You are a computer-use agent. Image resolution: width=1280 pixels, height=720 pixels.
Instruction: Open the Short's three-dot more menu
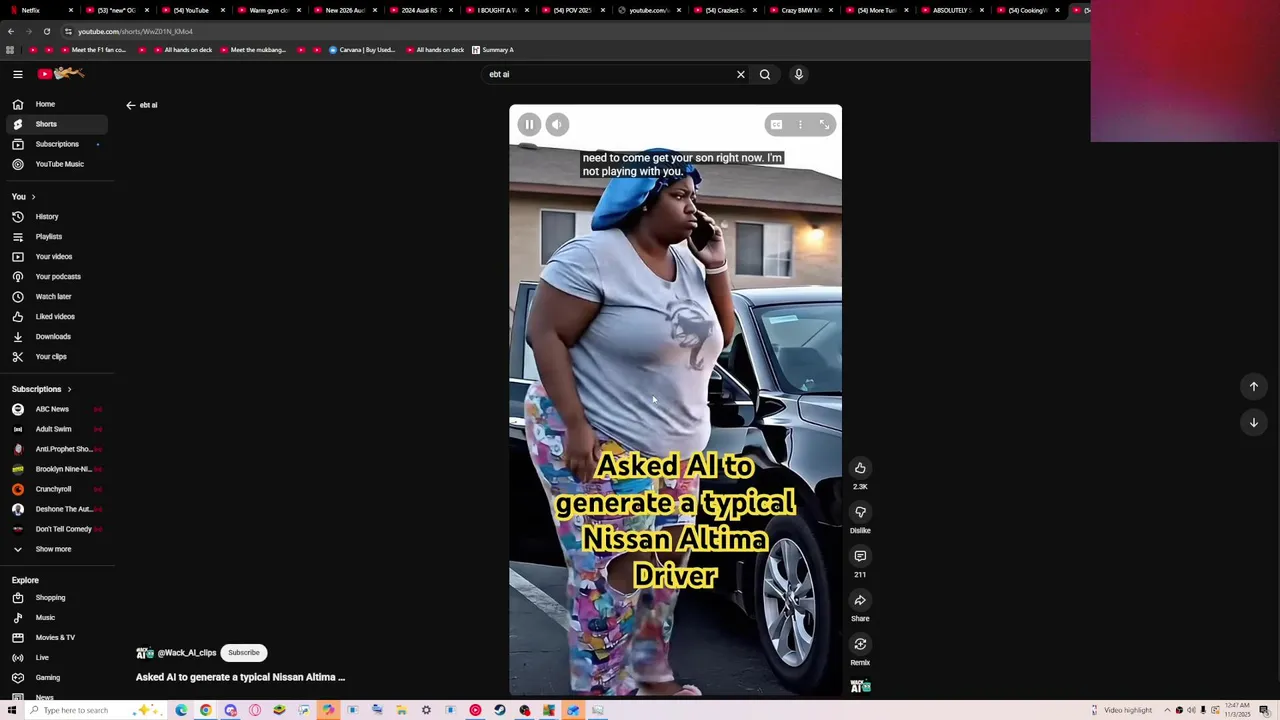(x=800, y=124)
